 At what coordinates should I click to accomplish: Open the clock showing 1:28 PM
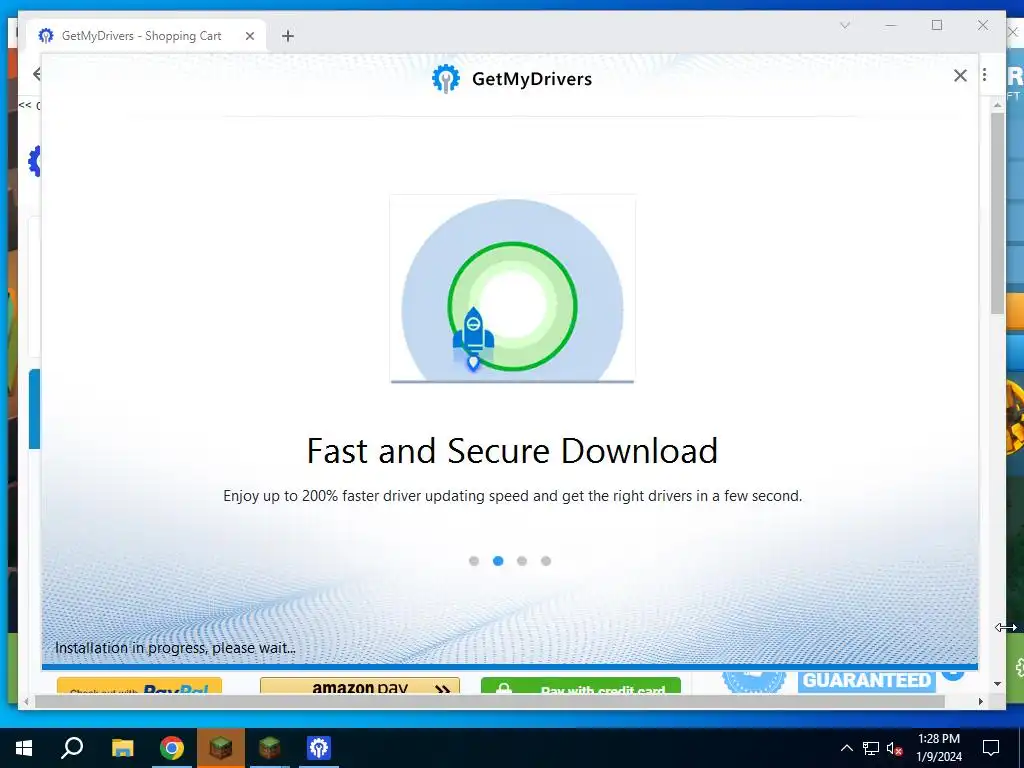click(x=939, y=748)
